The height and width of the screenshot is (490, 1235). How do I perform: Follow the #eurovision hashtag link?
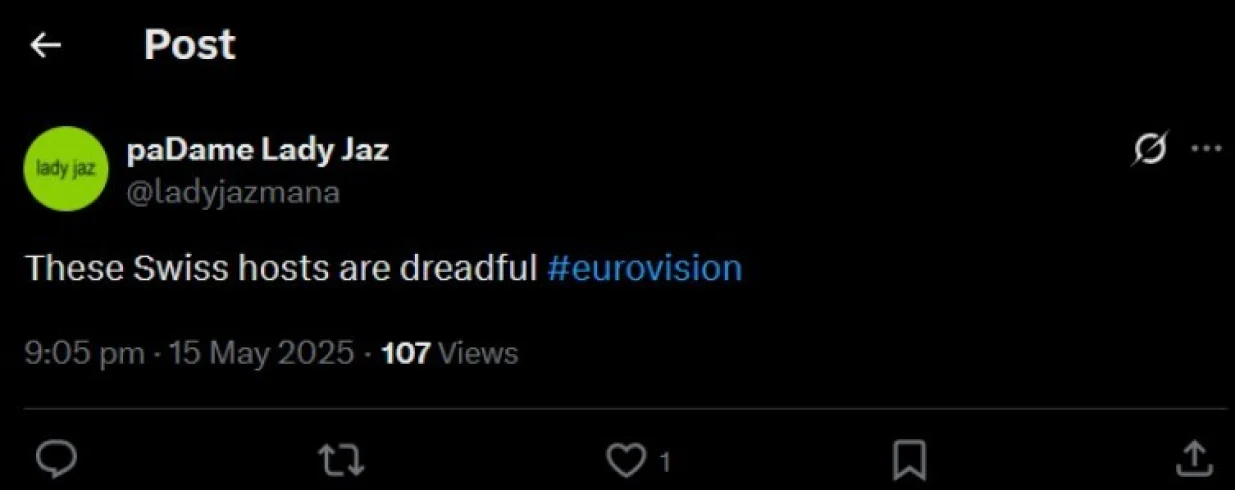(645, 268)
